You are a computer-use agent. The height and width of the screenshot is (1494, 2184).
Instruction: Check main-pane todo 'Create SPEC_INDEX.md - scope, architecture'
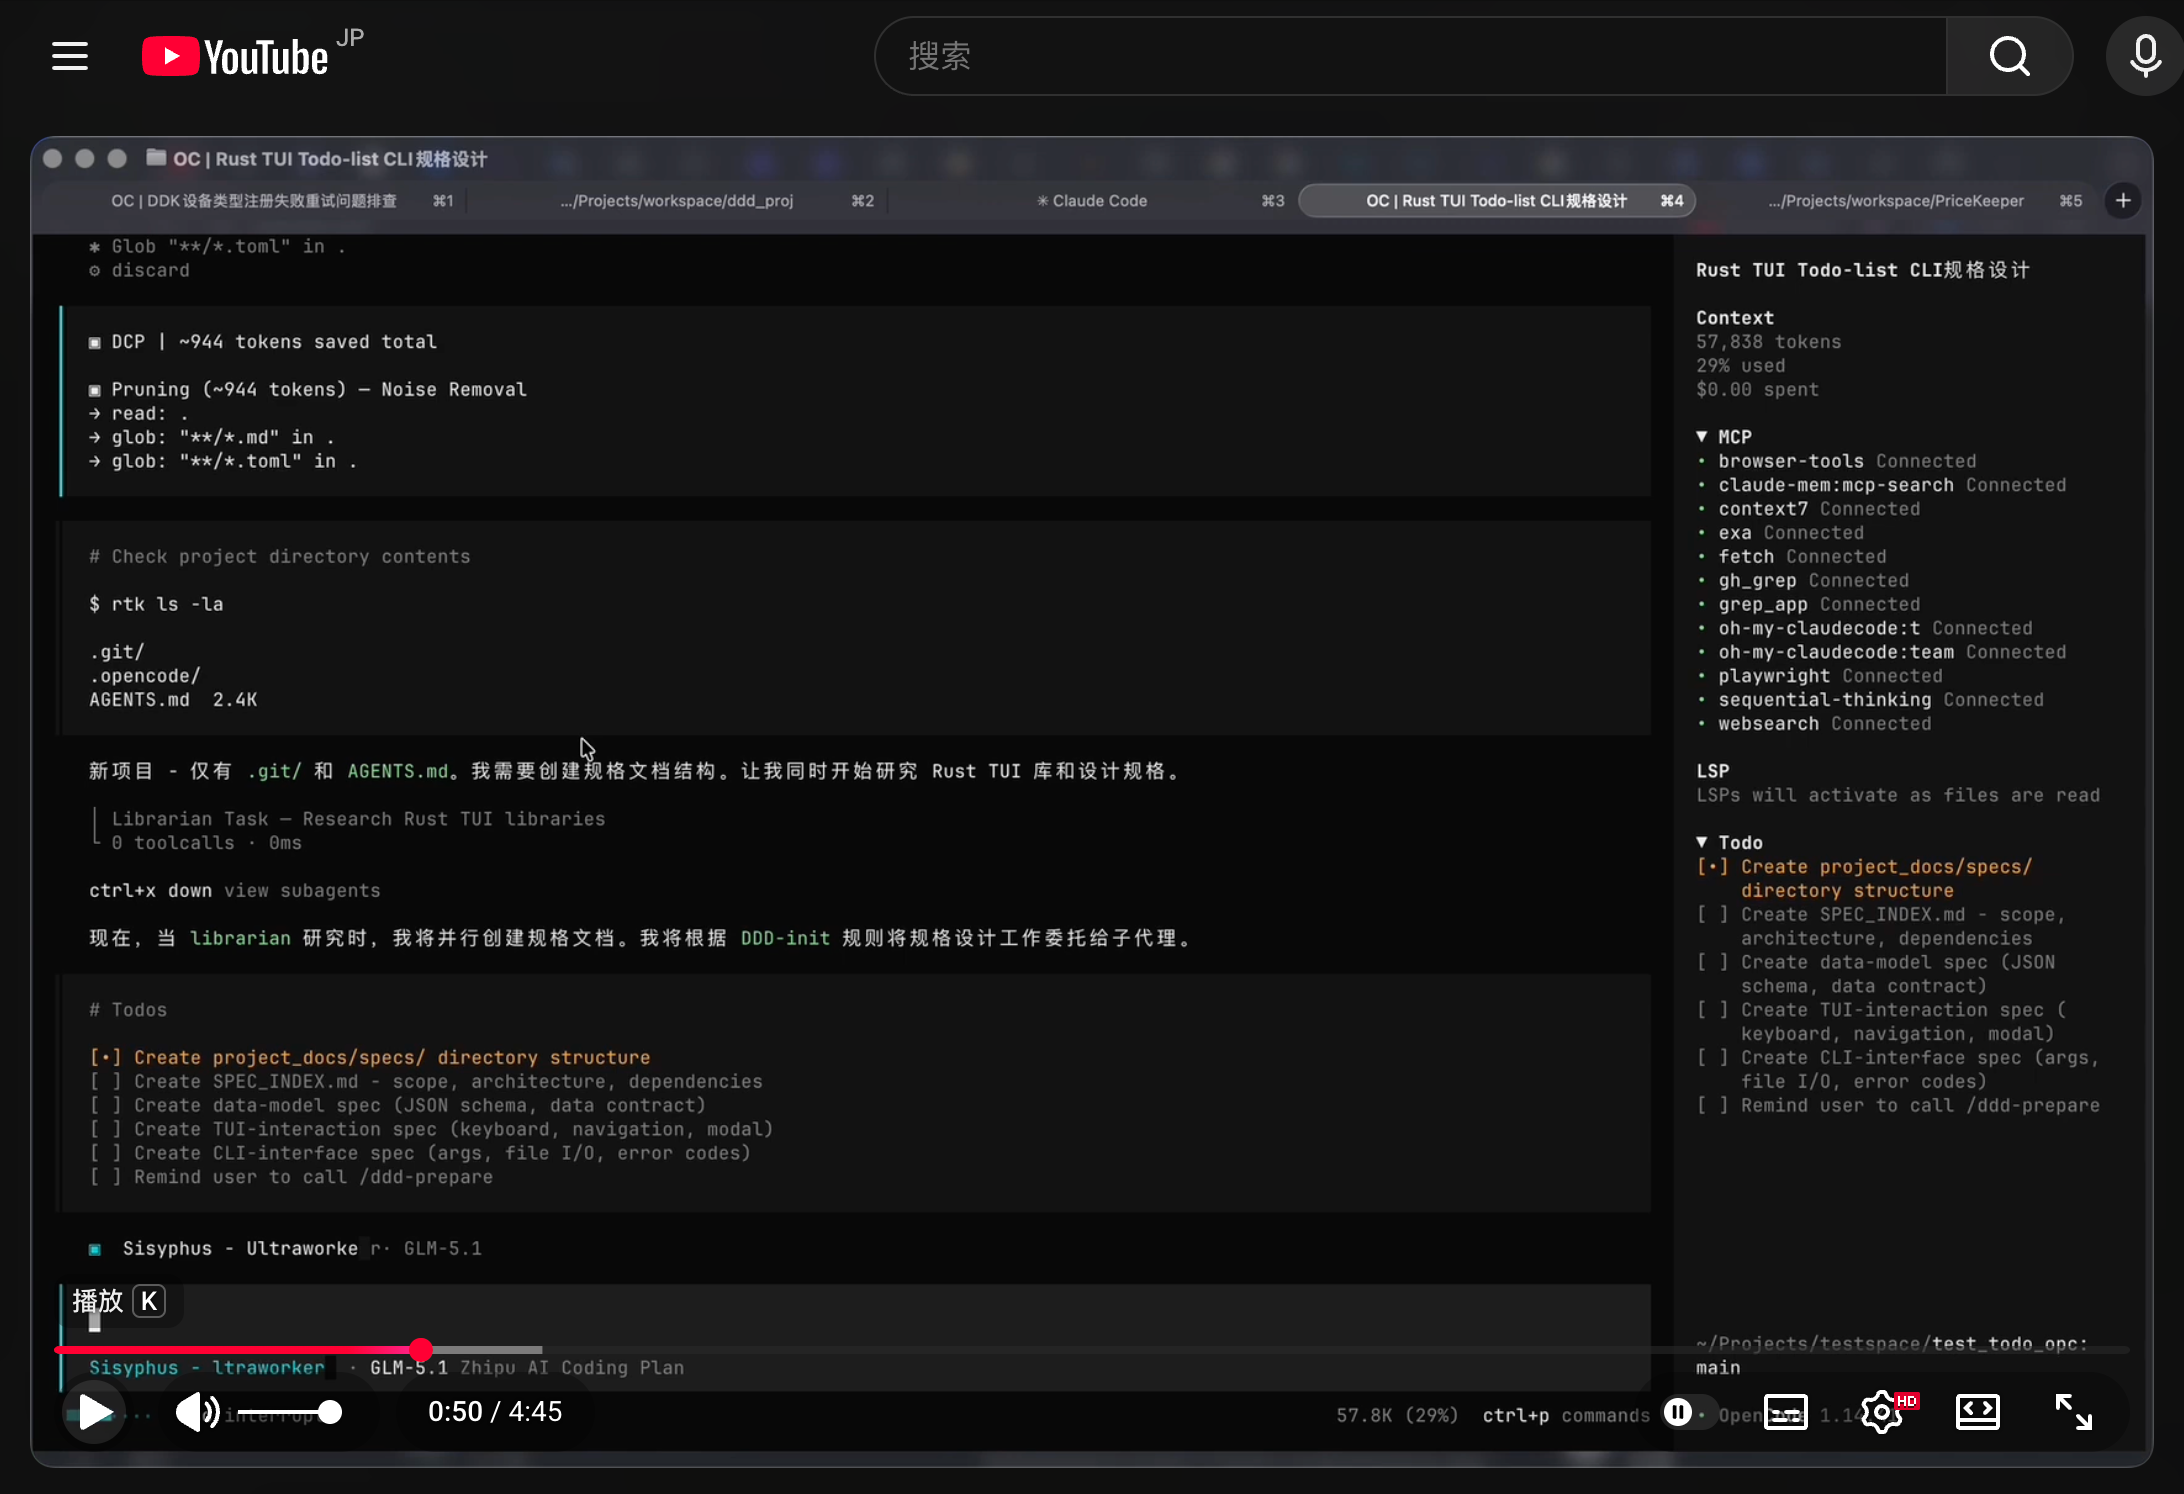[105, 1081]
